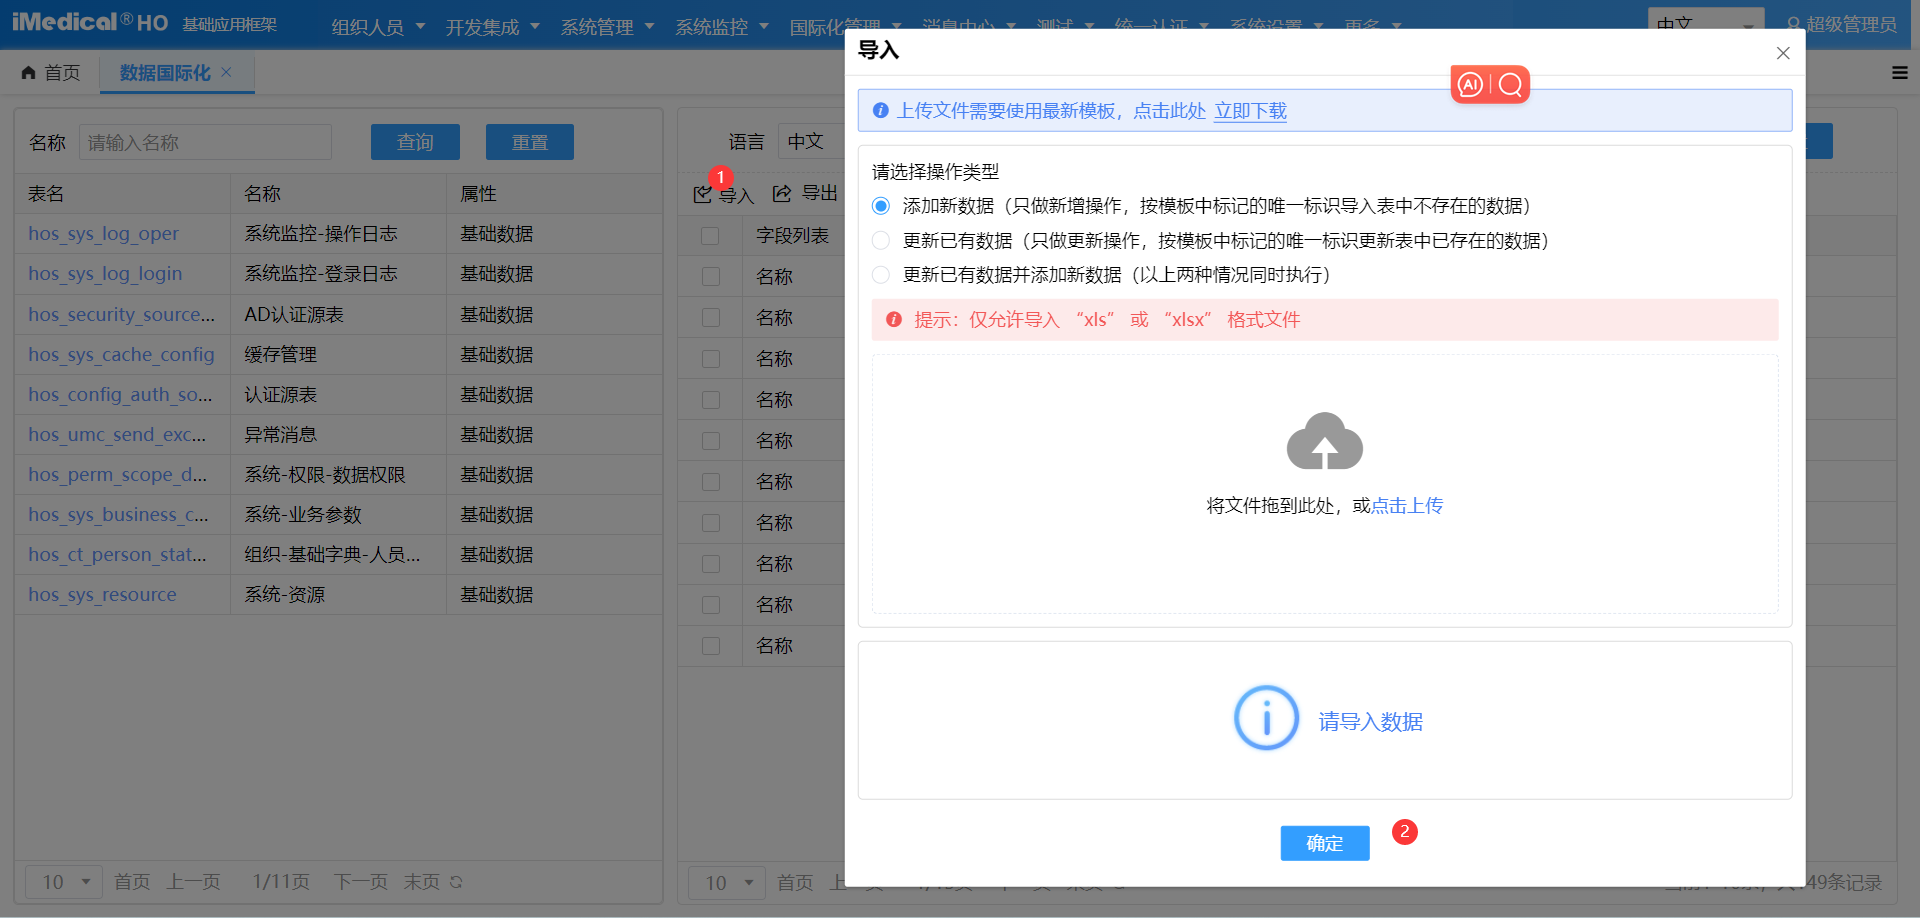Click the home icon on 首页 tab

point(28,72)
